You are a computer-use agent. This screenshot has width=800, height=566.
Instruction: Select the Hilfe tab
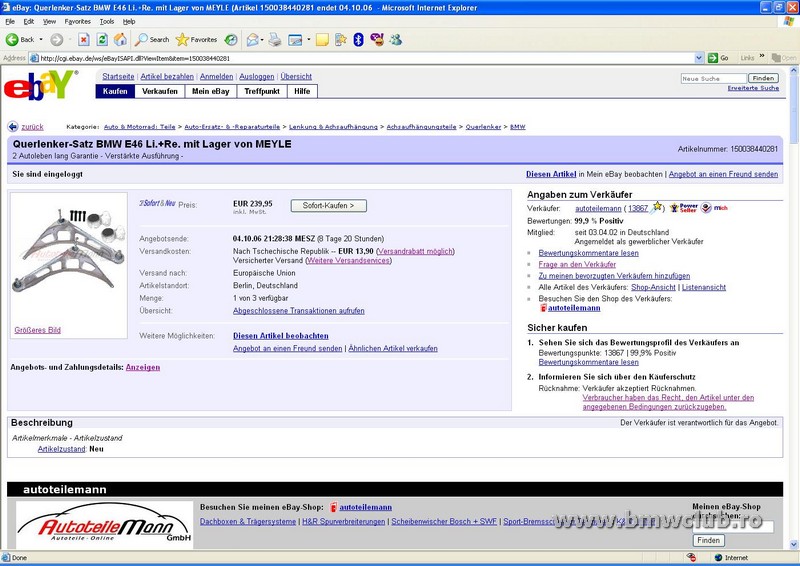pyautogui.click(x=302, y=91)
